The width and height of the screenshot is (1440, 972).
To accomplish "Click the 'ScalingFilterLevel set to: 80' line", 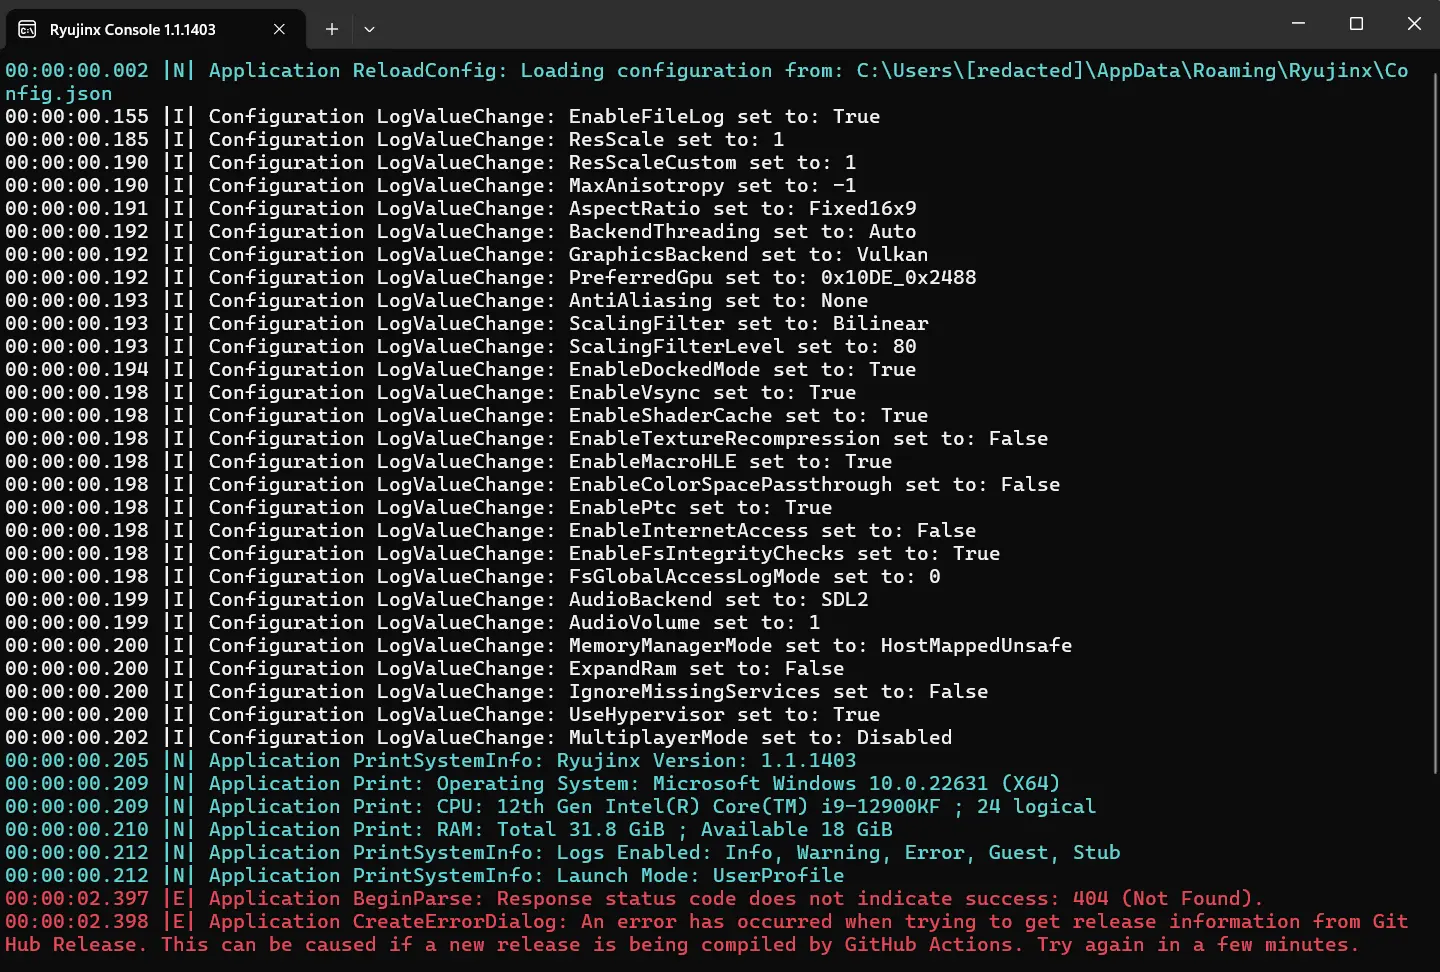I will click(461, 346).
